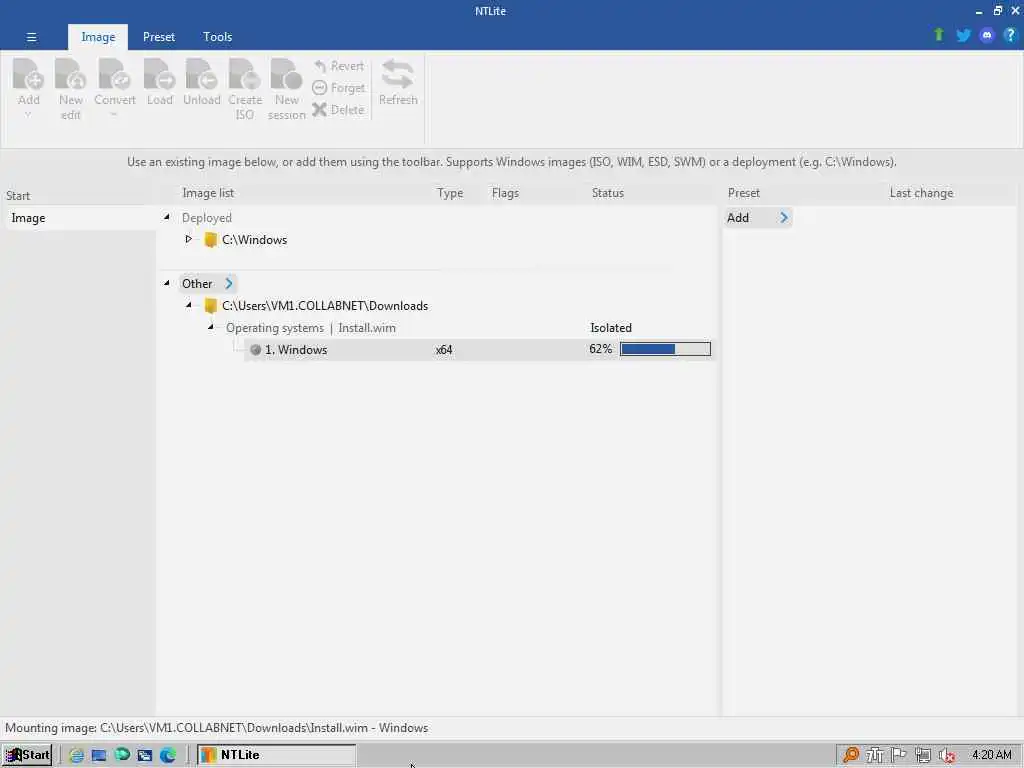This screenshot has height=768, width=1024.
Task: Click the Preset column header
Action: click(x=743, y=193)
